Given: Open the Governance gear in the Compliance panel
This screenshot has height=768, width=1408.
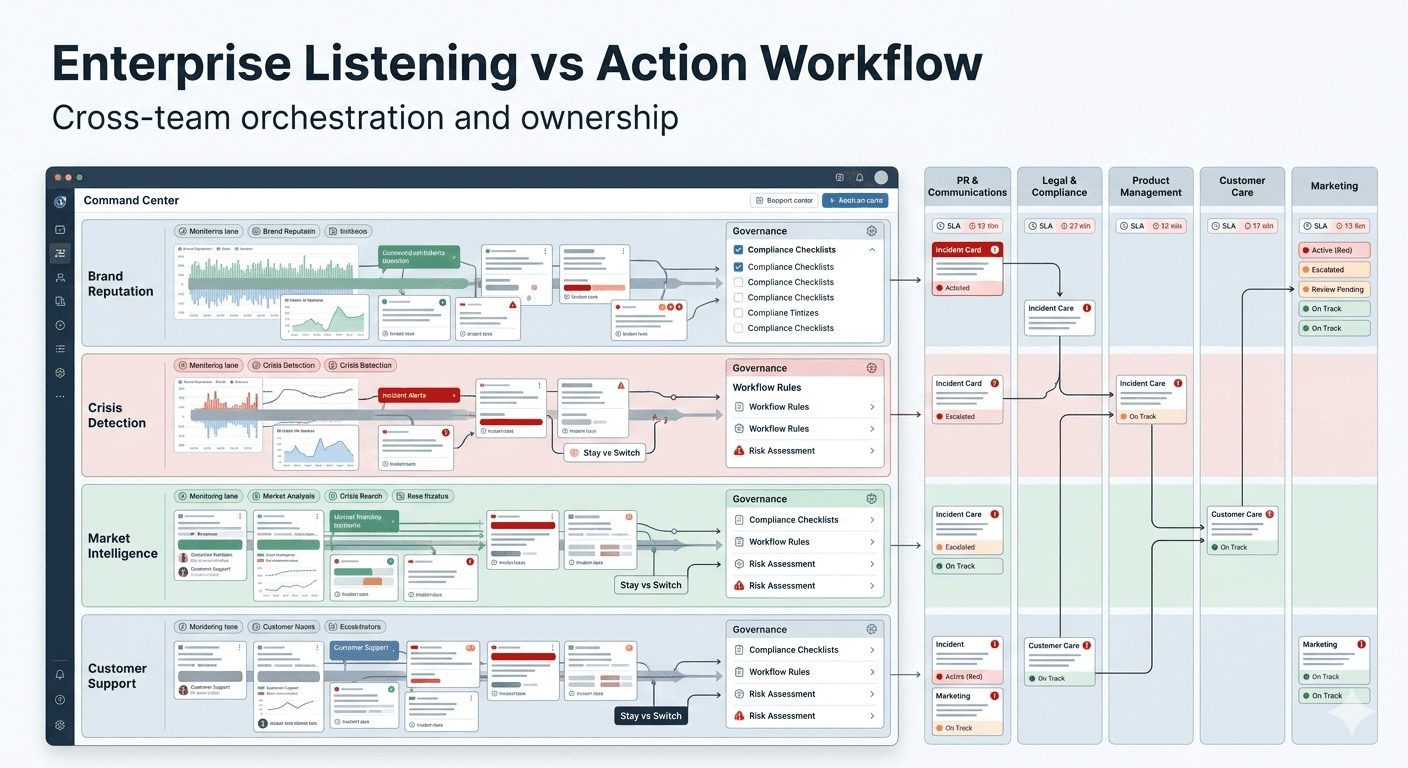Looking at the screenshot, I should tap(871, 231).
